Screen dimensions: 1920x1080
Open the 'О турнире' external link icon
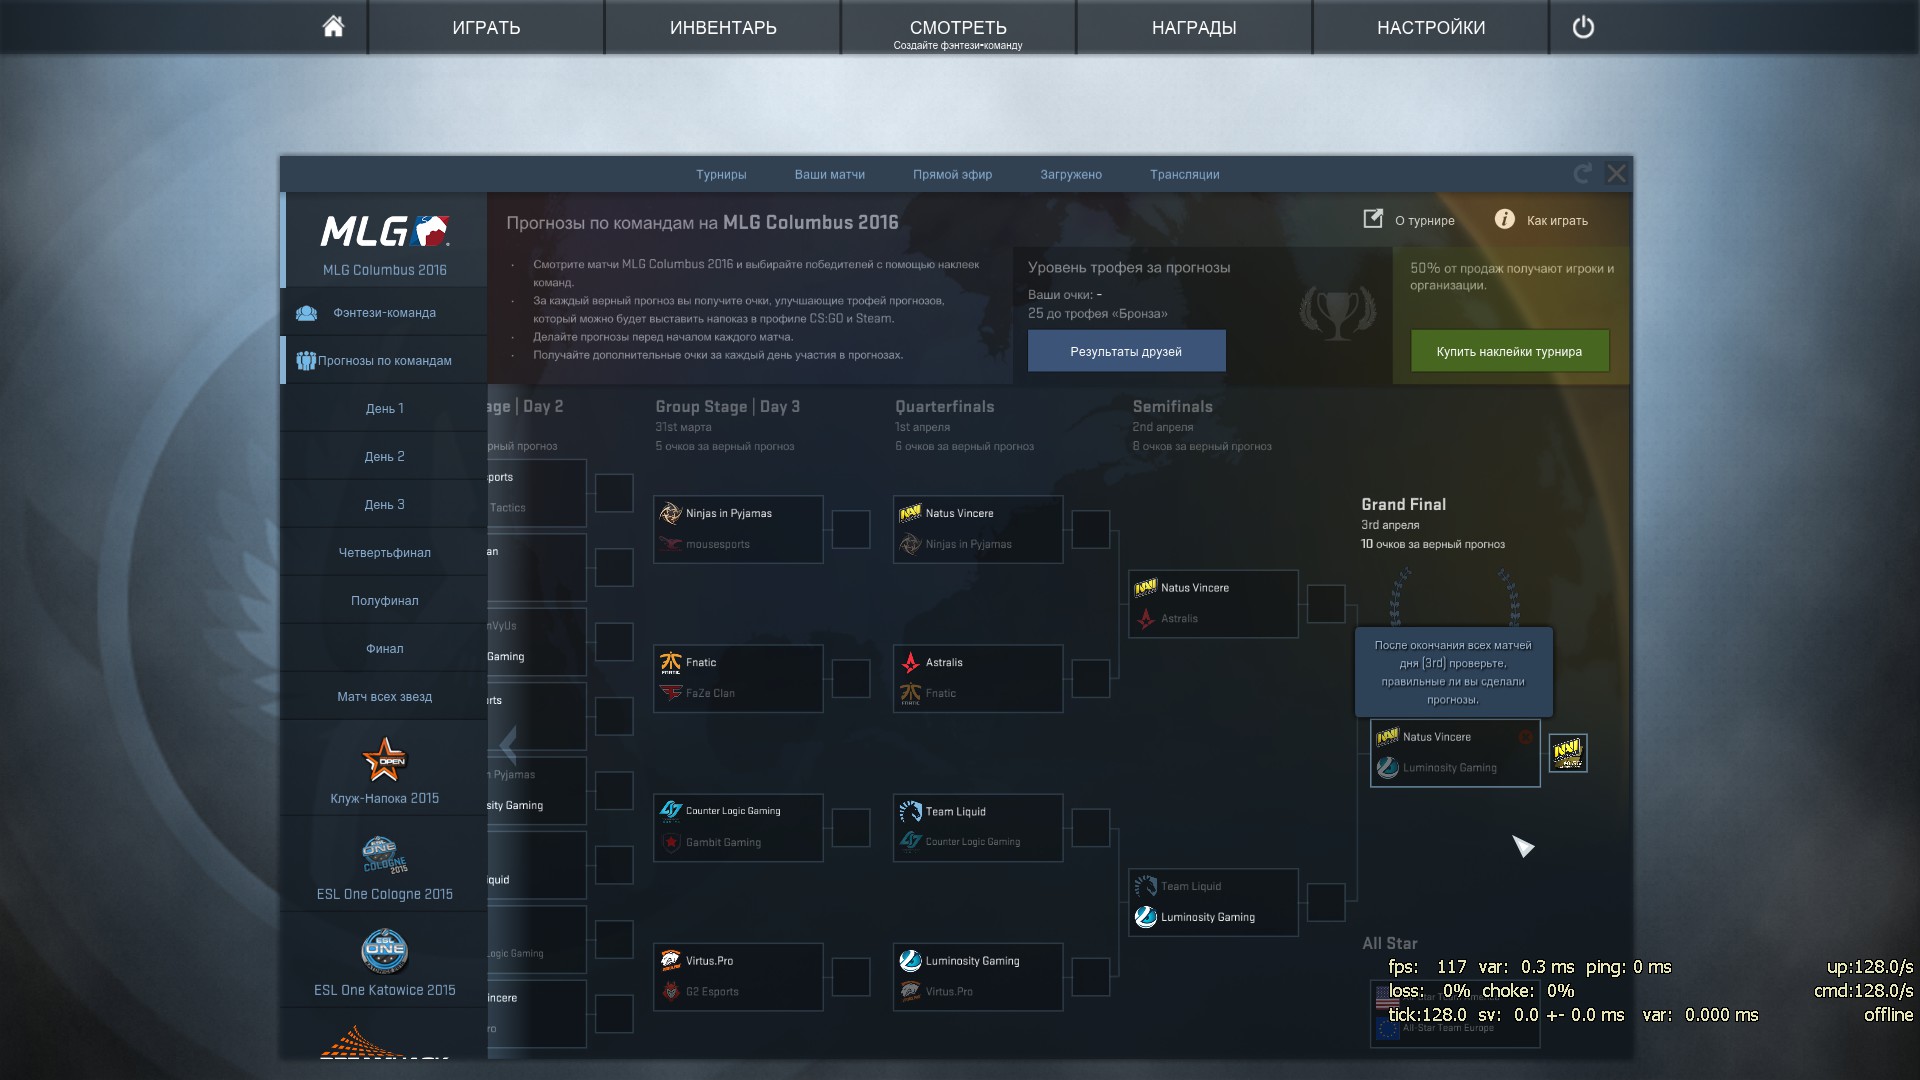[x=1373, y=219]
